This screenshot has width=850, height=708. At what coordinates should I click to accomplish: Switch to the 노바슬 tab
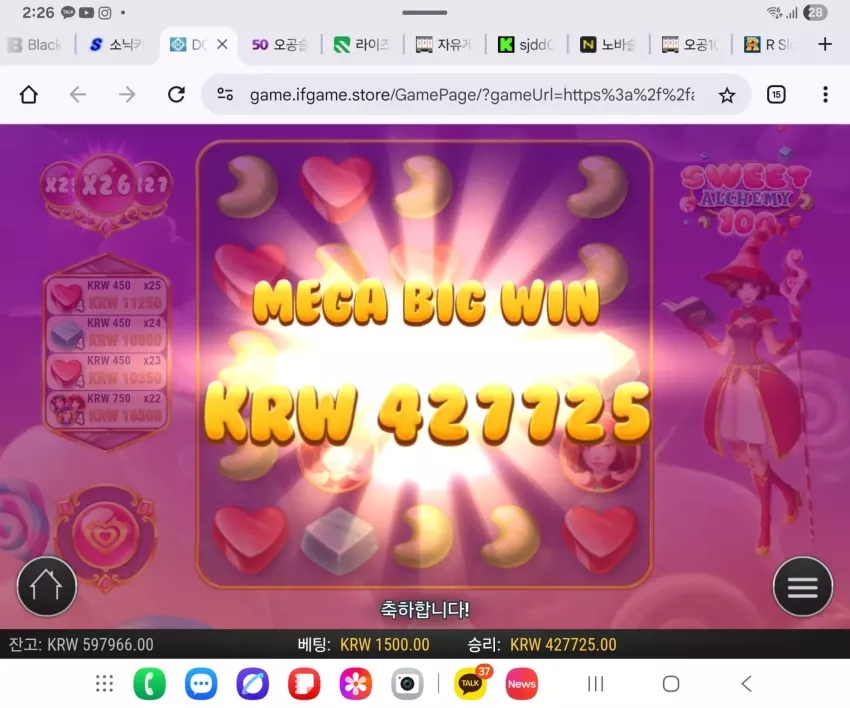[x=608, y=44]
